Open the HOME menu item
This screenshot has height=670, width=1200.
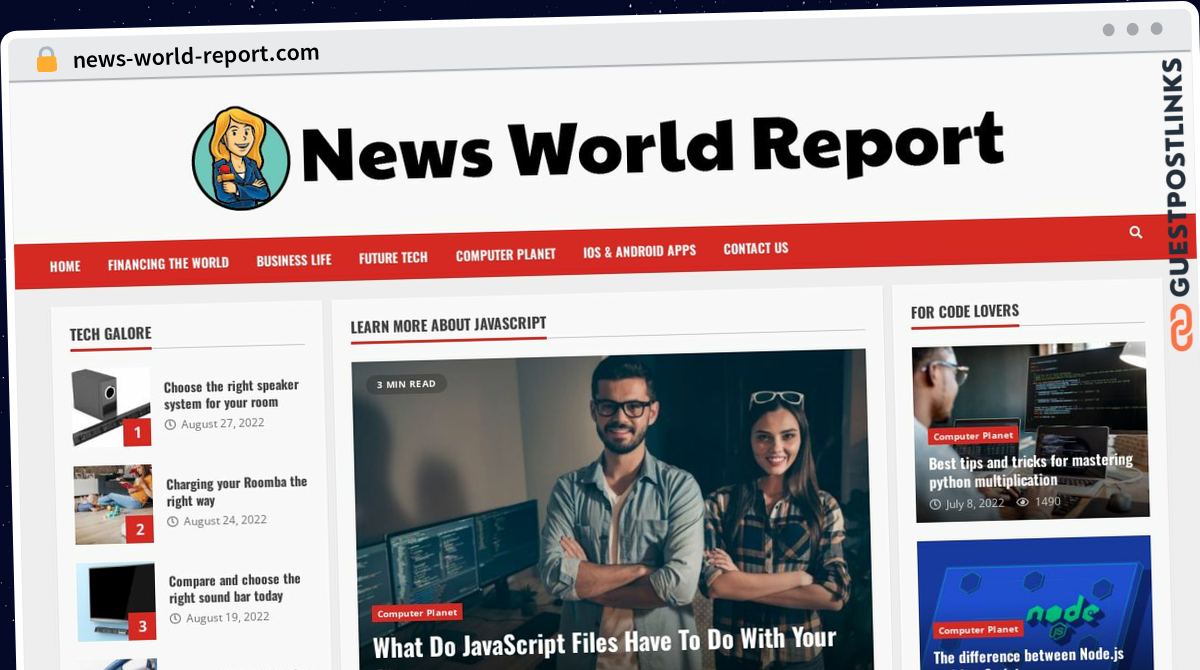pyautogui.click(x=65, y=266)
